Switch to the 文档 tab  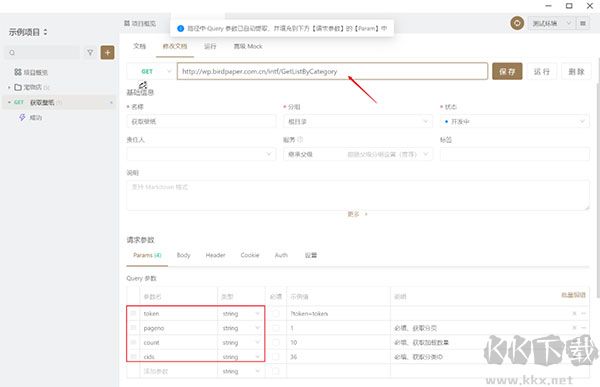pos(139,46)
